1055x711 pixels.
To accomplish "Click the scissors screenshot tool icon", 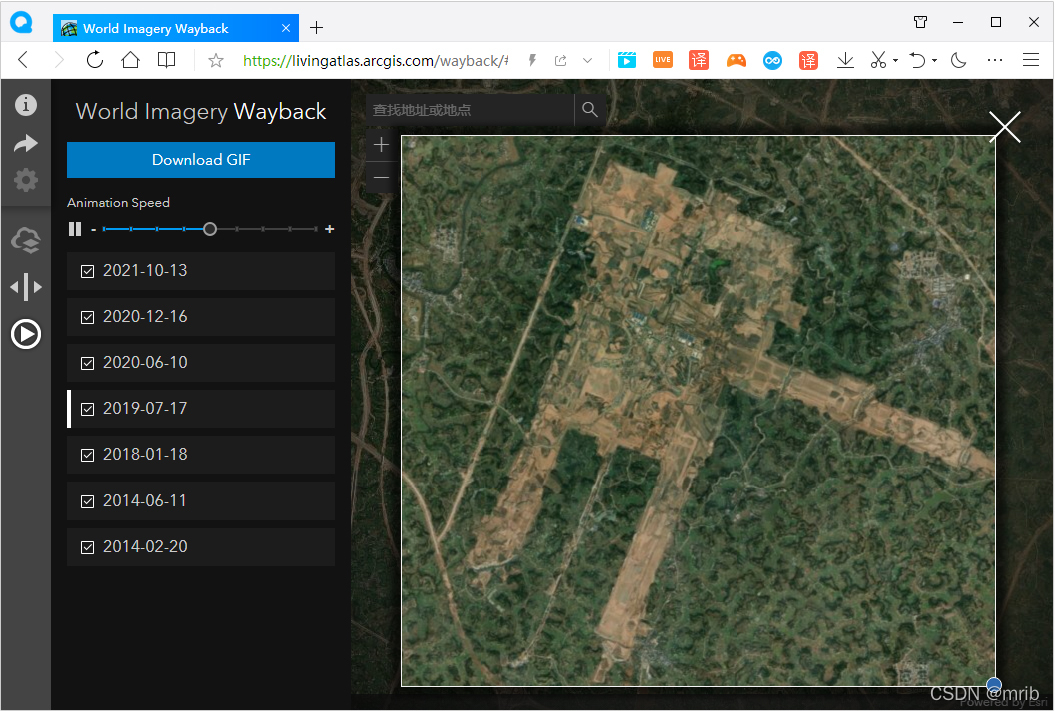I will 878,60.
